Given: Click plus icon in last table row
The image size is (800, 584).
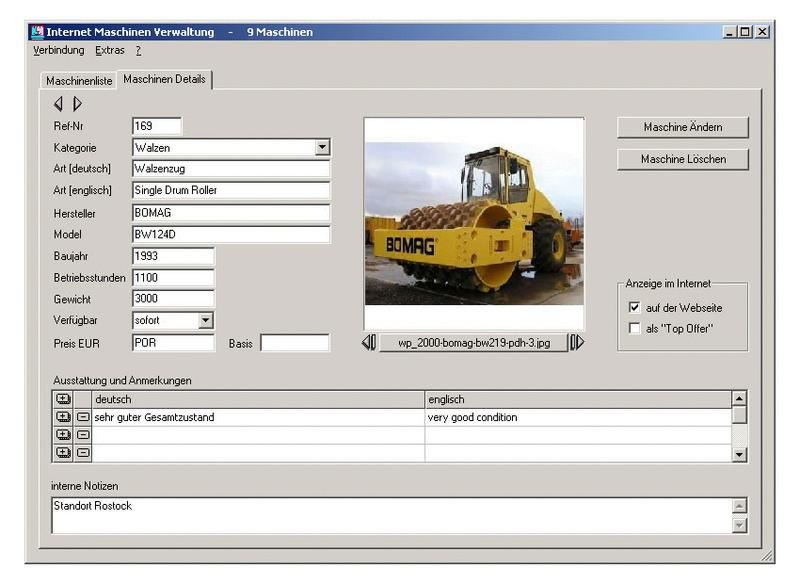Looking at the screenshot, I should (x=63, y=453).
